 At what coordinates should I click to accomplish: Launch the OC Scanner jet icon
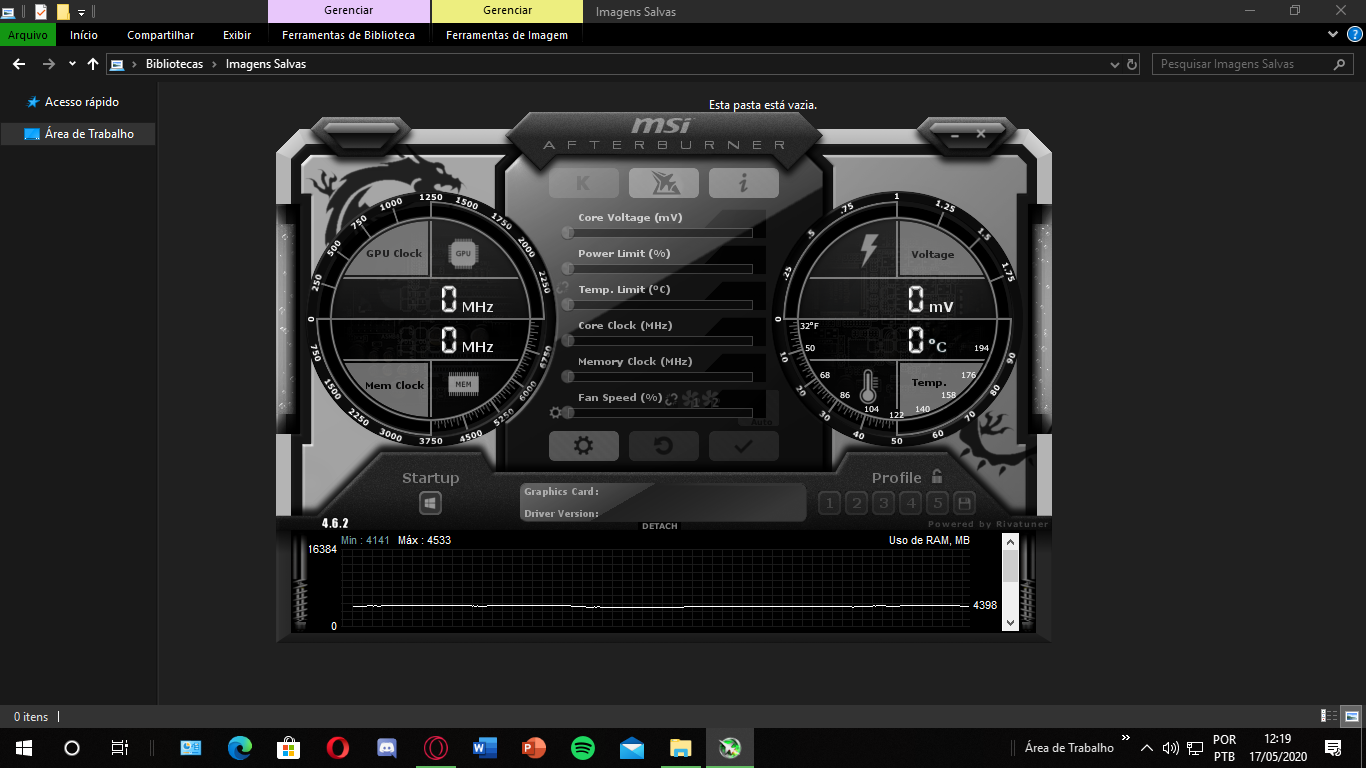(664, 183)
